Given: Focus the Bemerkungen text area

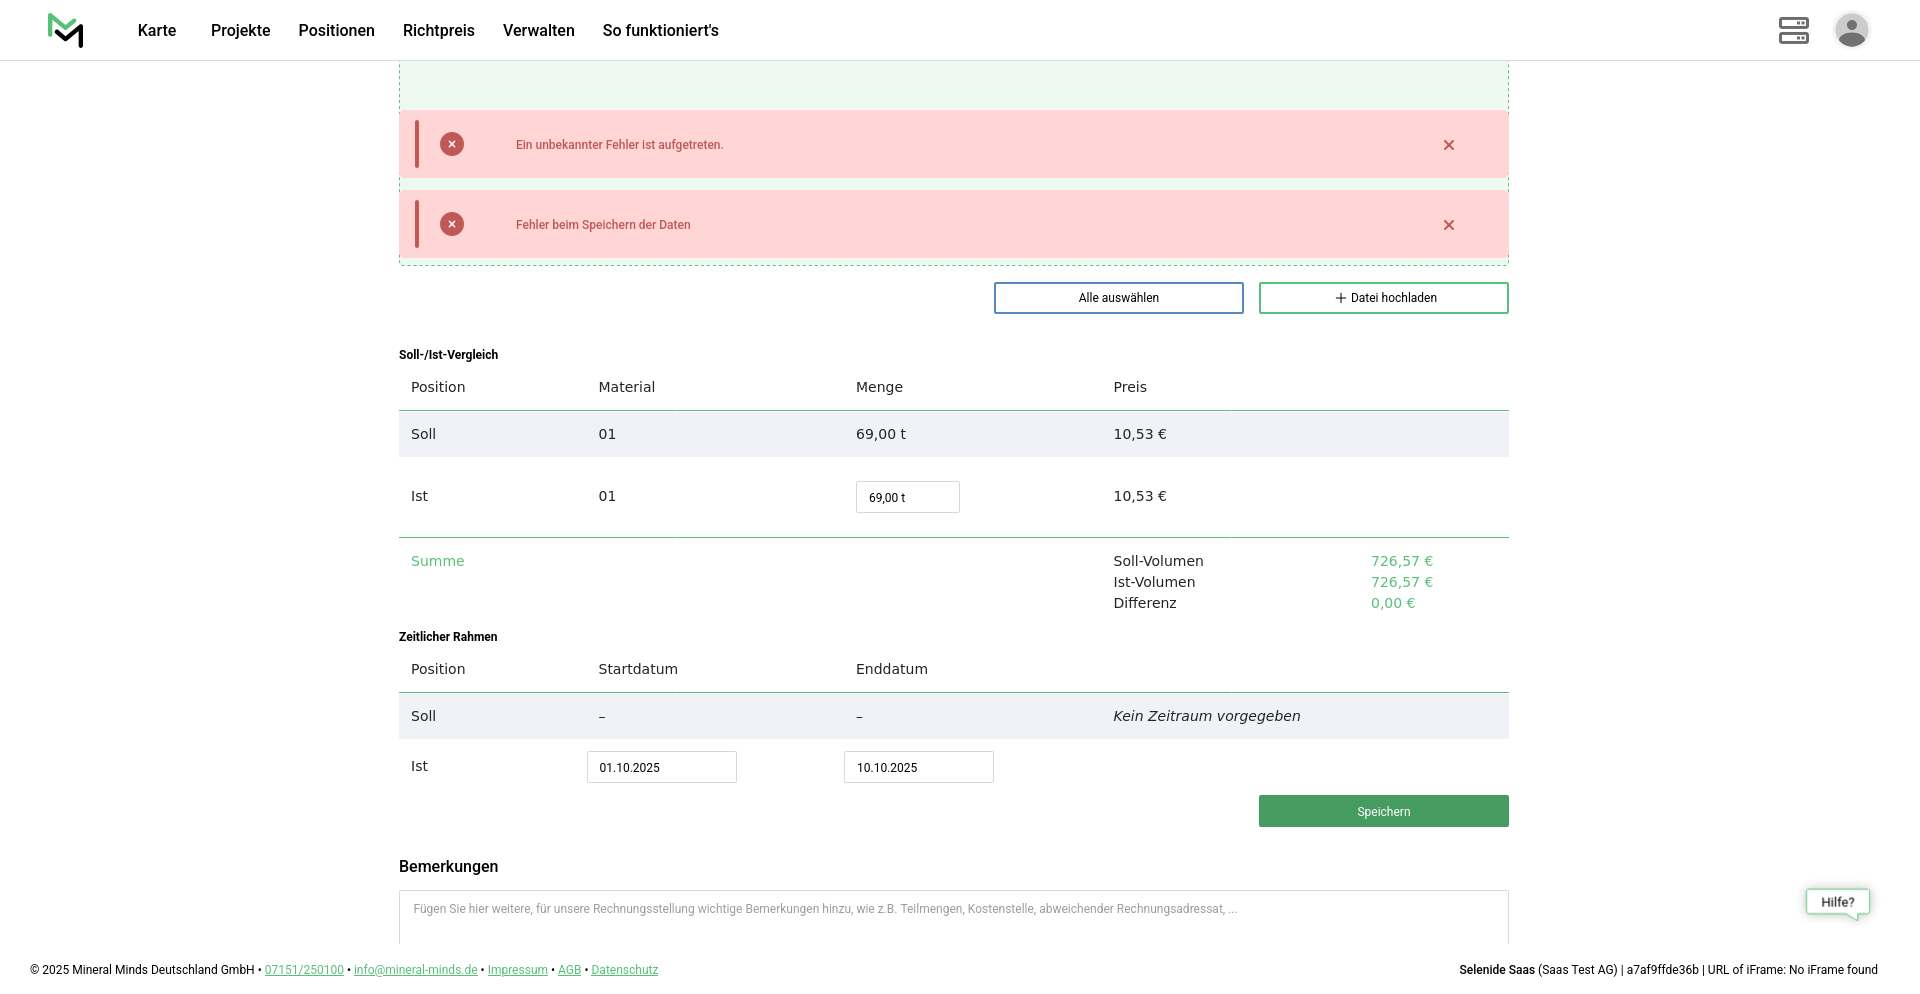Looking at the screenshot, I should click(x=953, y=917).
